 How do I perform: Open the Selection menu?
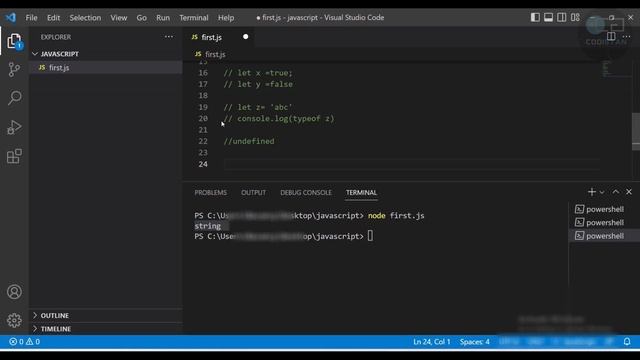(x=85, y=18)
